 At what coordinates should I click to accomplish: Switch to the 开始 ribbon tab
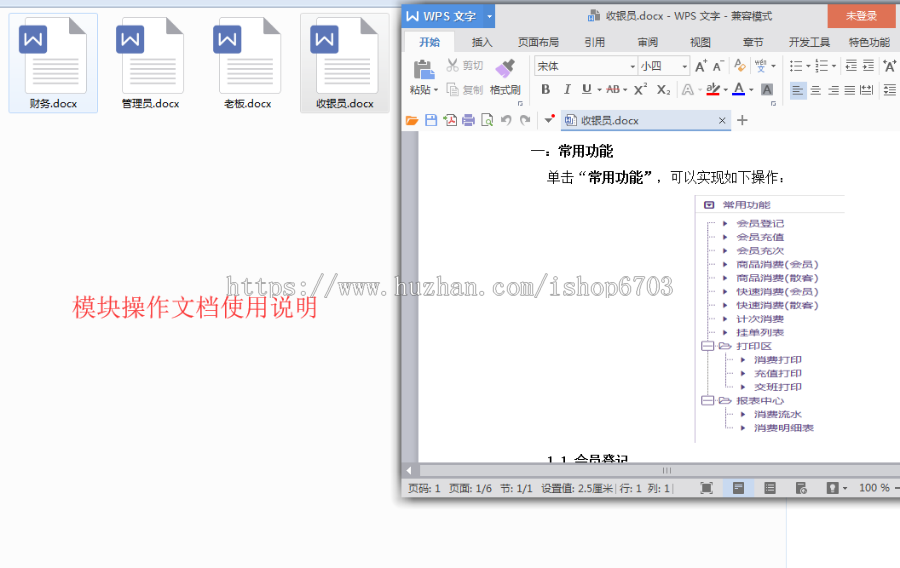tap(429, 42)
